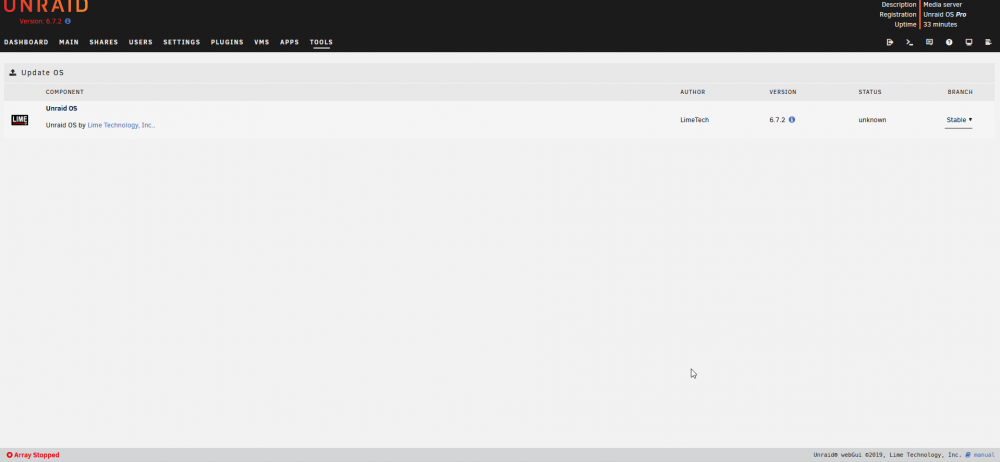1000x462 pixels.
Task: Open the Stable branch dropdown
Action: pos(959,120)
